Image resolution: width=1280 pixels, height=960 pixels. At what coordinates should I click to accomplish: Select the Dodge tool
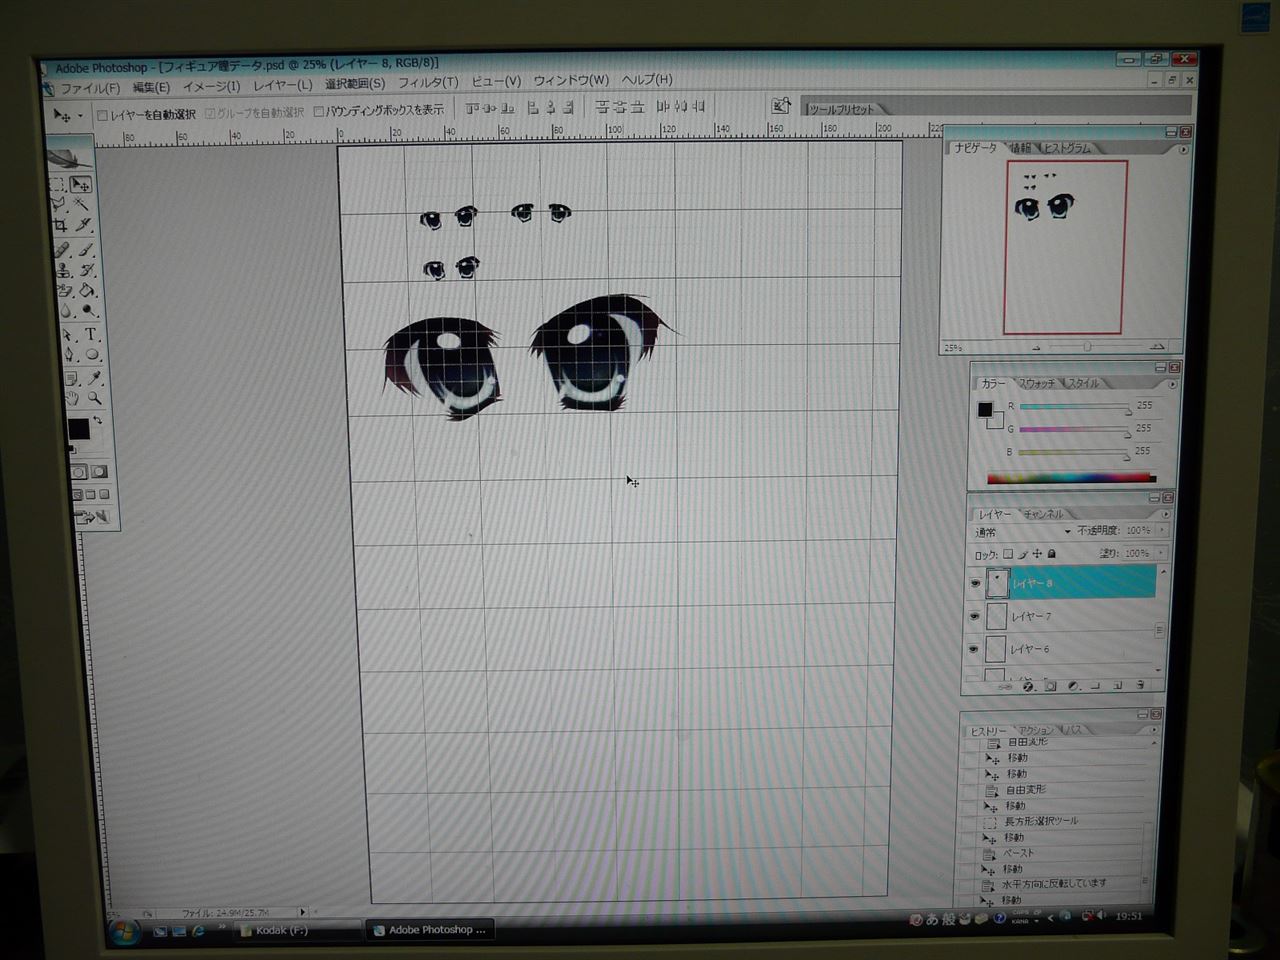[90, 311]
